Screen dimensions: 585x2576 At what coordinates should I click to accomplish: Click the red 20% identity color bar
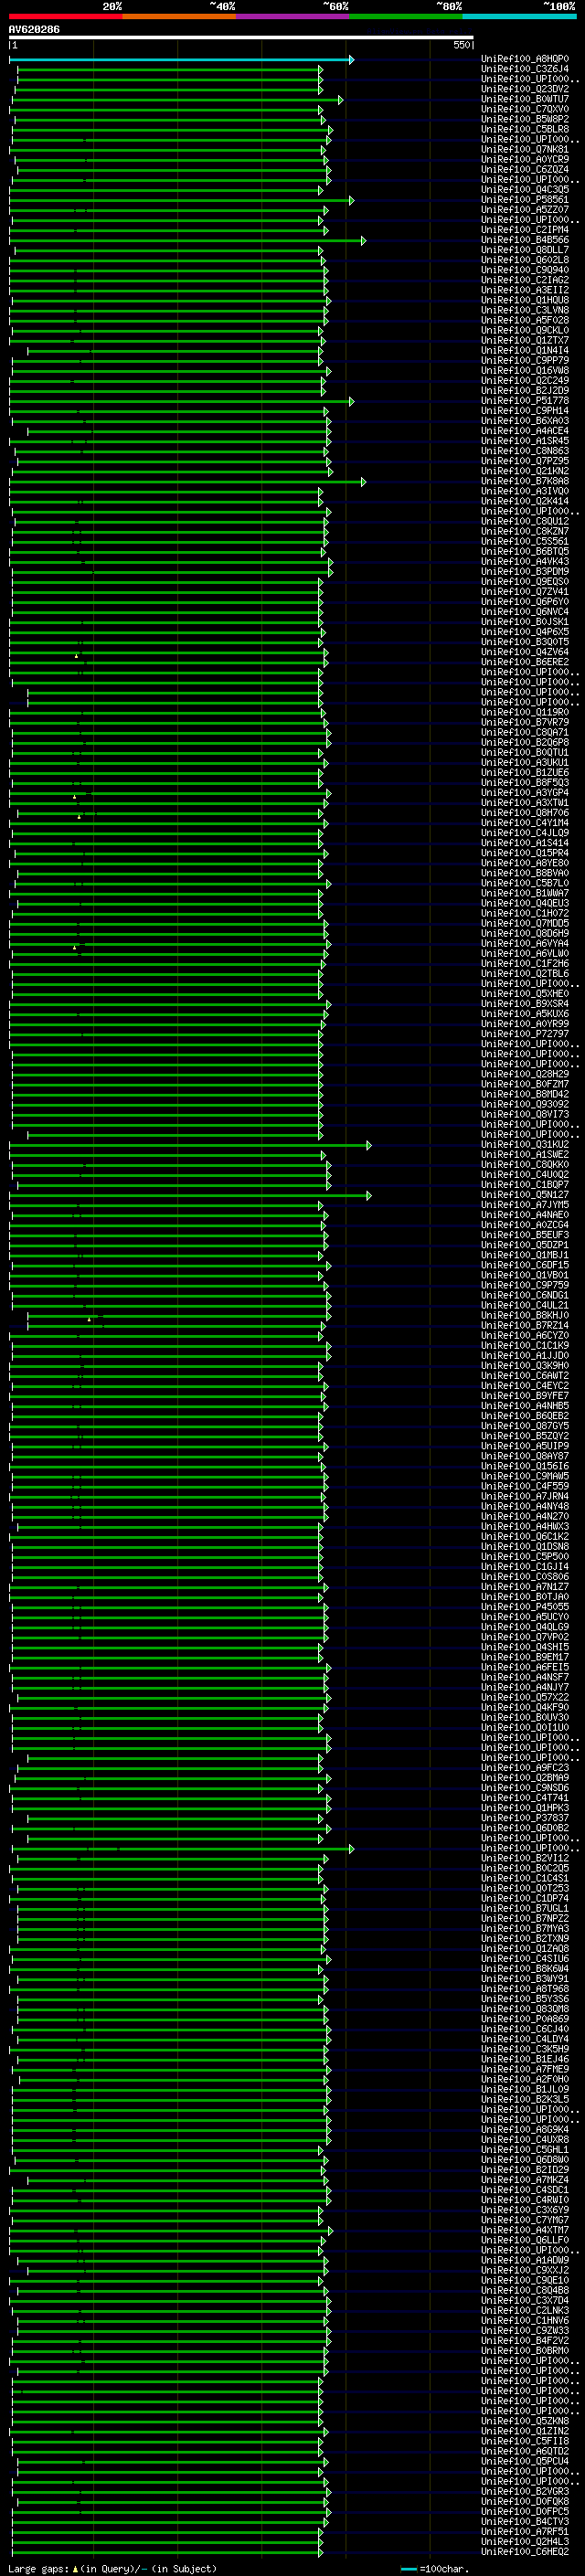pyautogui.click(x=66, y=17)
